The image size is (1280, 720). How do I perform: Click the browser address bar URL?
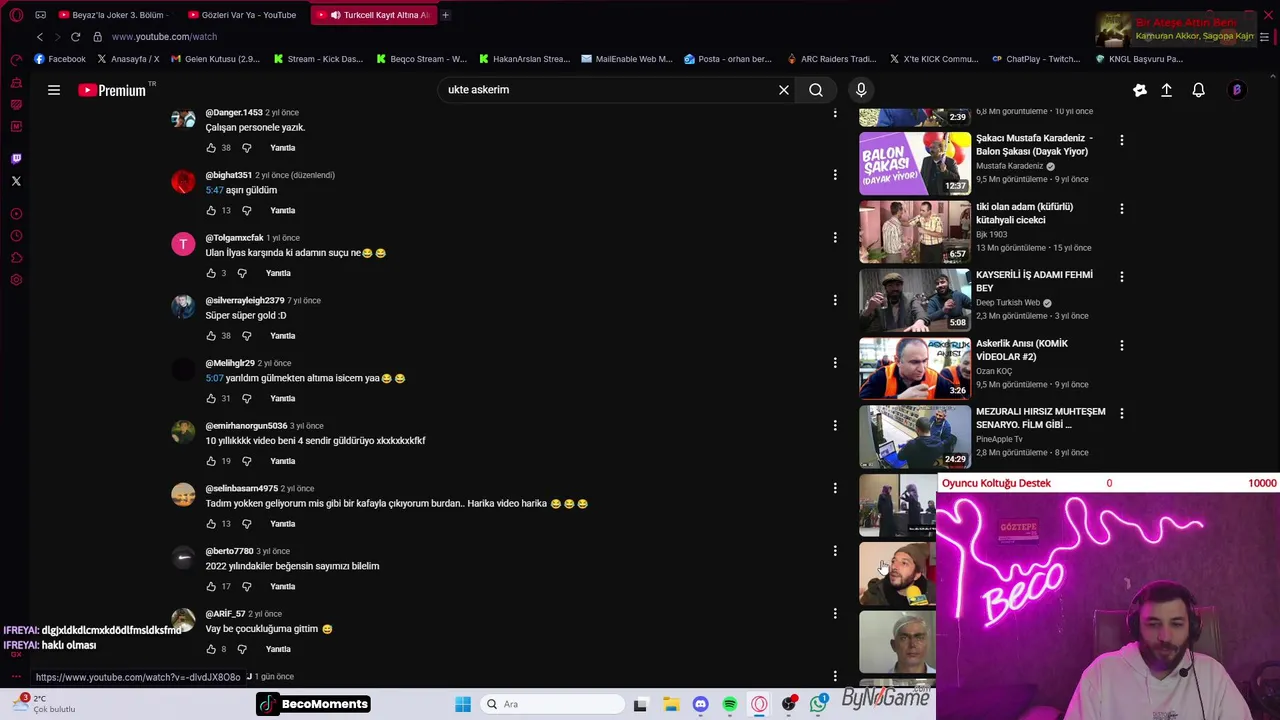[164, 37]
